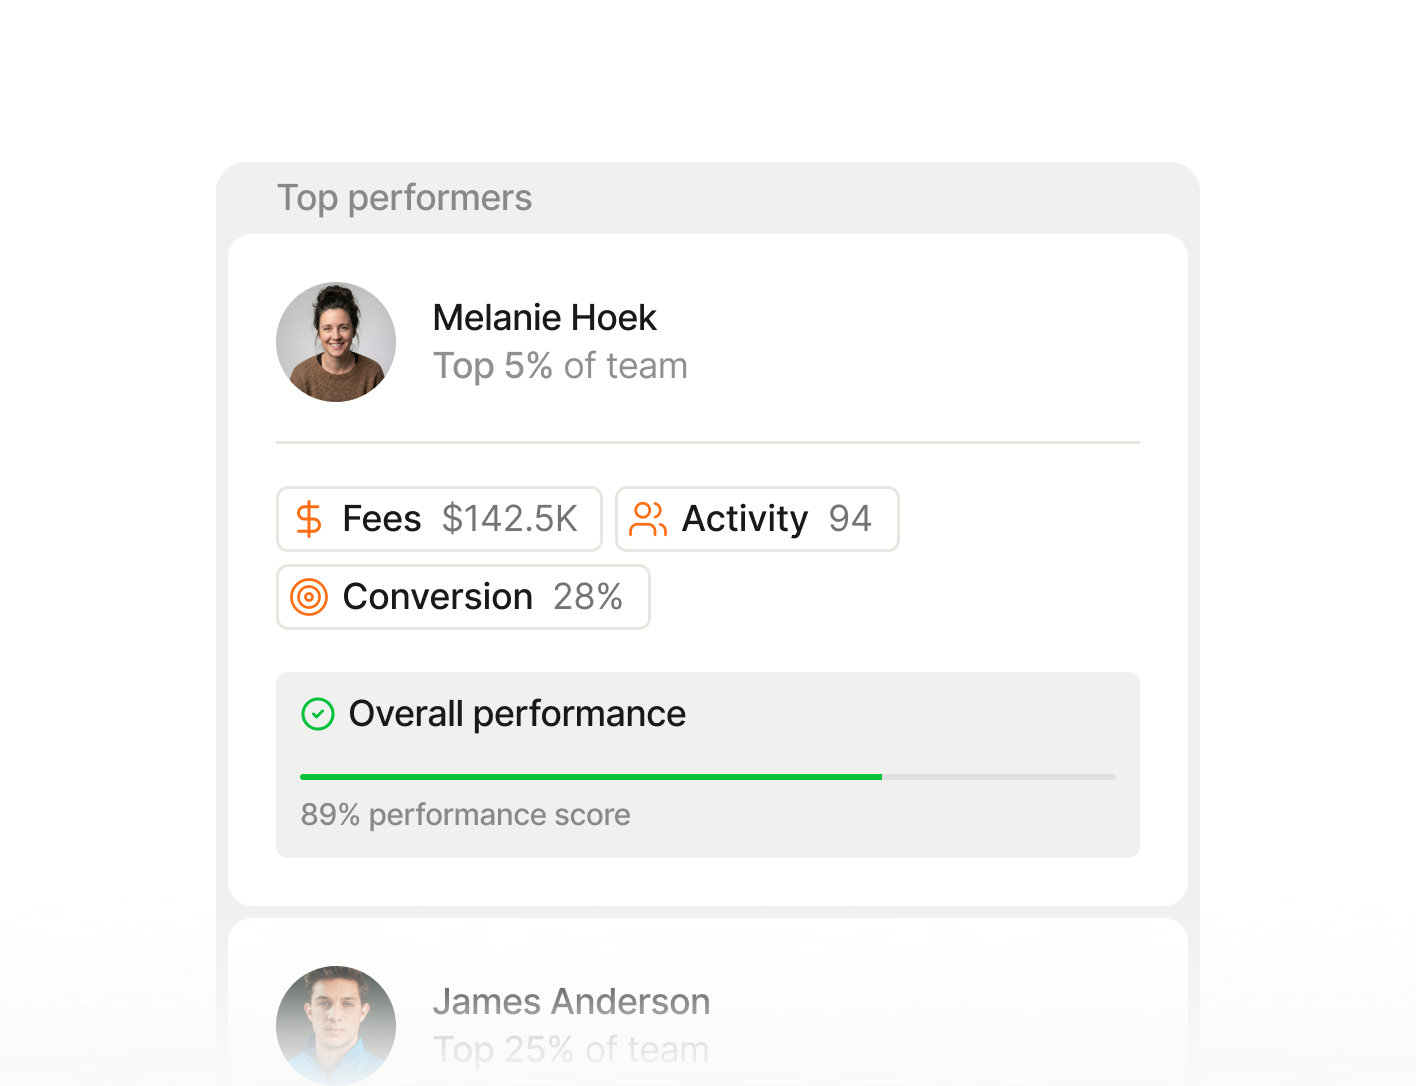The height and width of the screenshot is (1086, 1416).
Task: Select the Top performers header tab
Action: (x=405, y=198)
